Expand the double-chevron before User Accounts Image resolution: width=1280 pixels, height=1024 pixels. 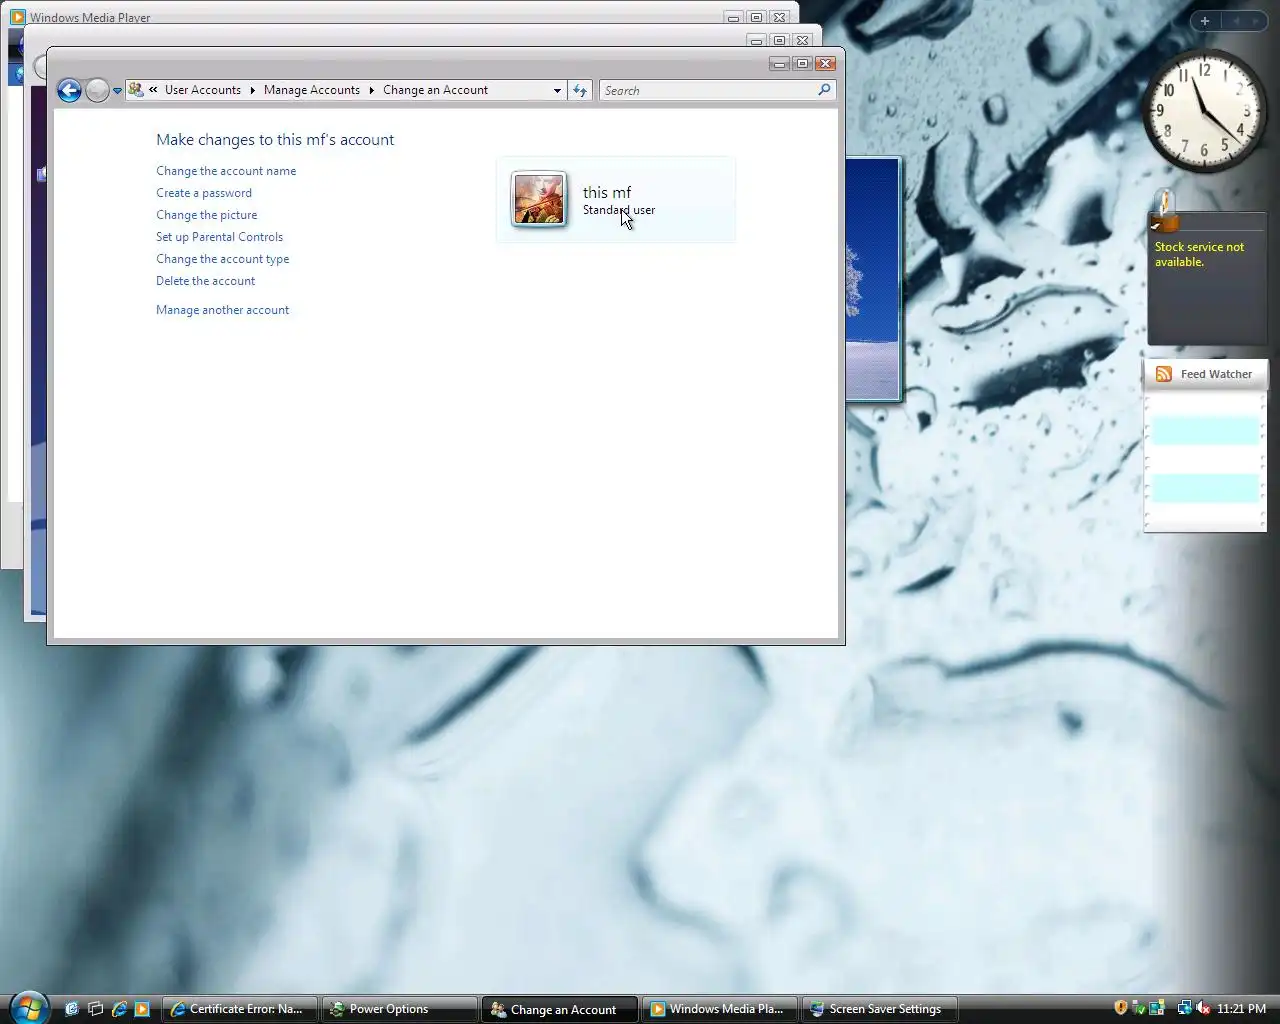click(x=153, y=90)
